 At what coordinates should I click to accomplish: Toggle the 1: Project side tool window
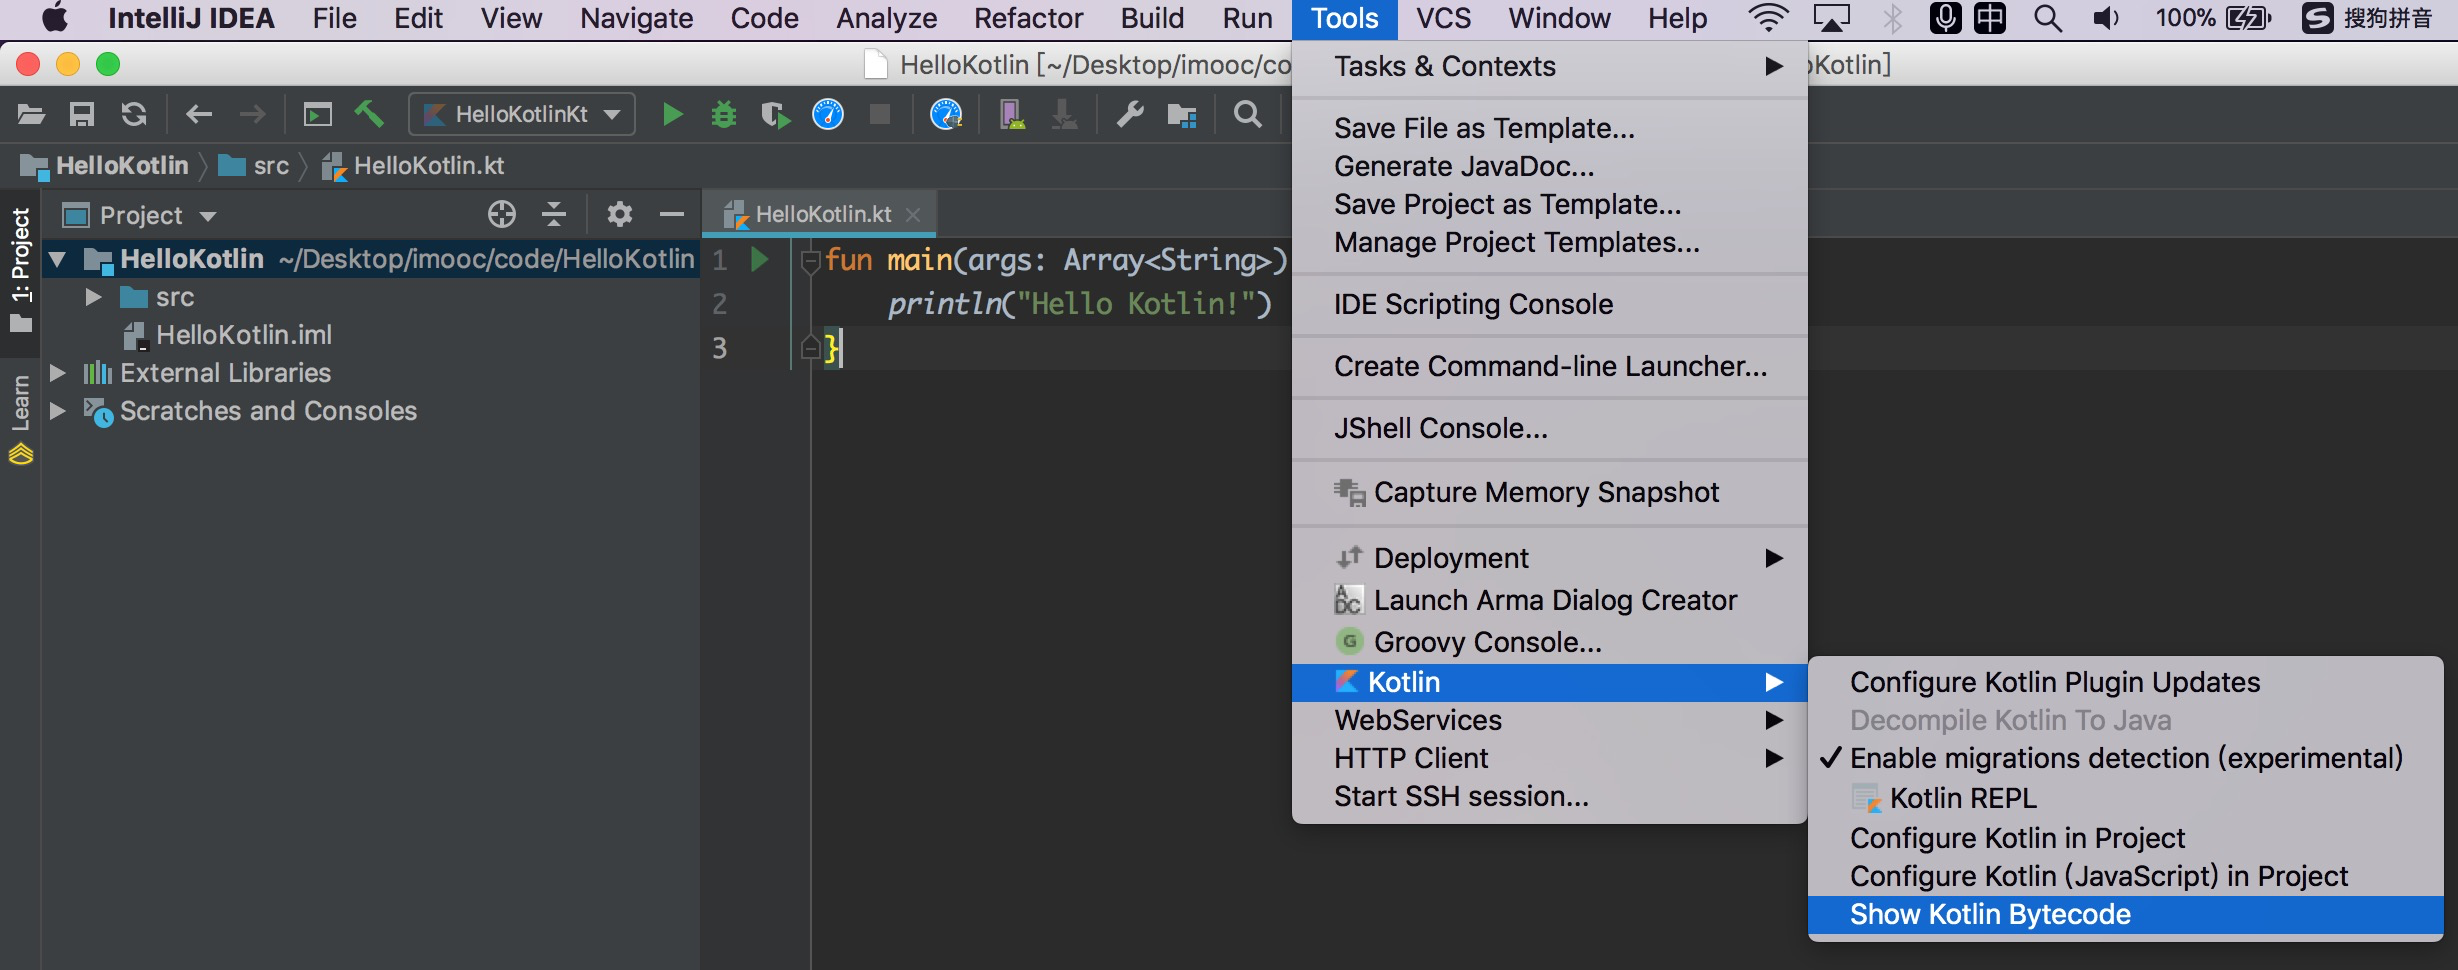coord(20,270)
